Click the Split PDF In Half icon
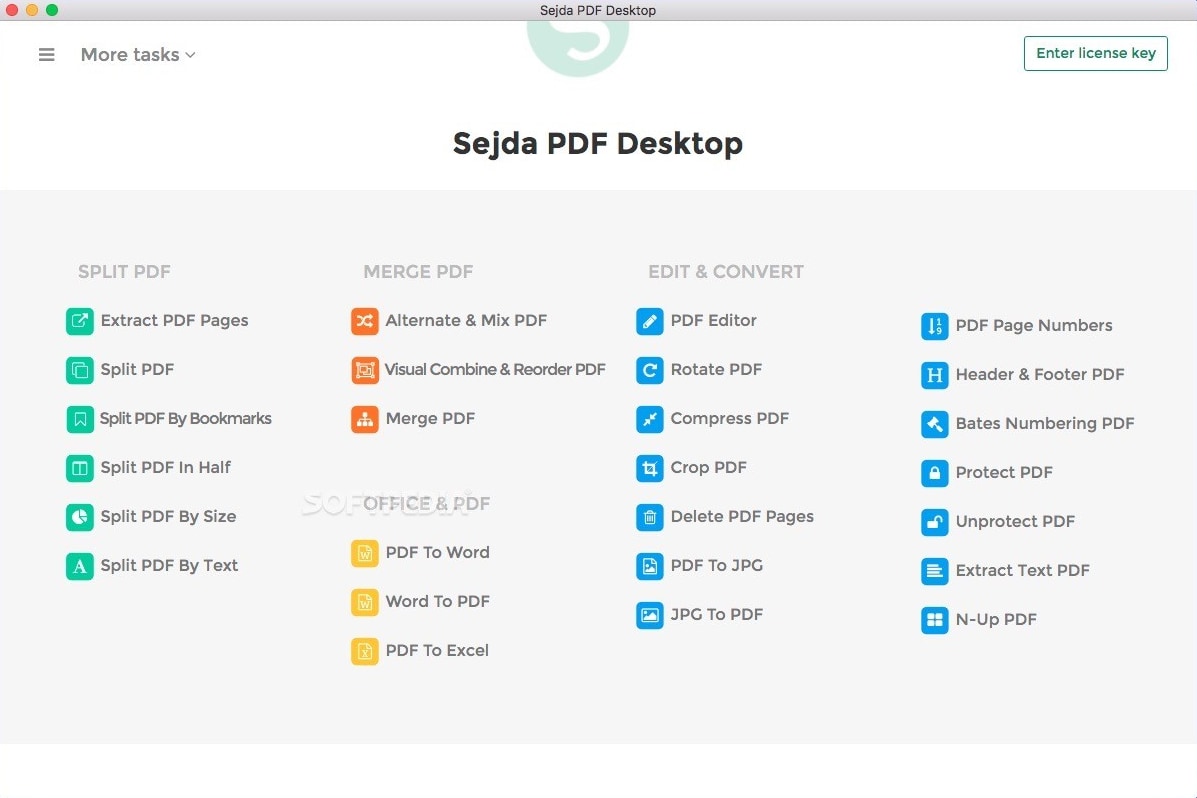Viewport: 1197px width, 798px height. [79, 468]
